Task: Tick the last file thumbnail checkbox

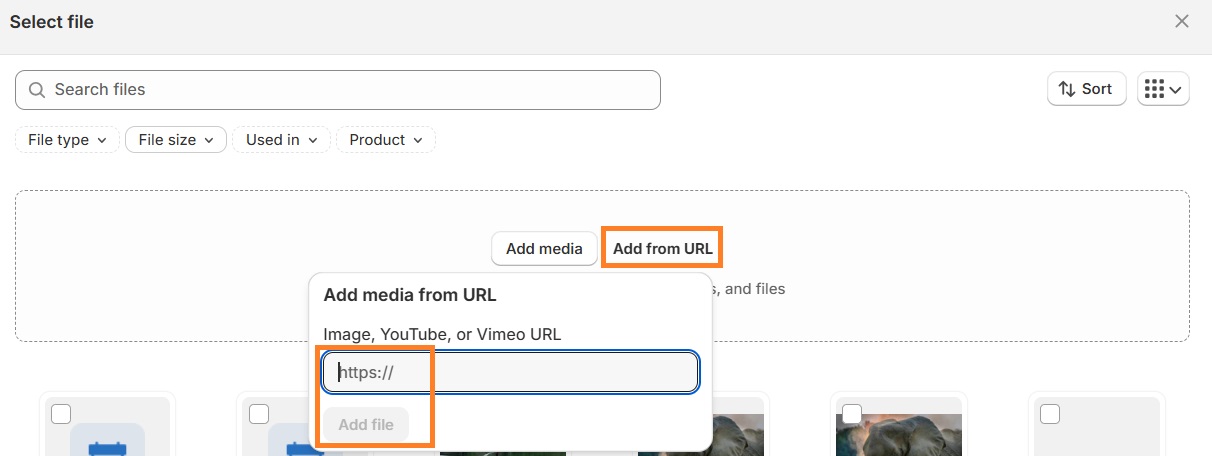Action: click(x=1050, y=413)
